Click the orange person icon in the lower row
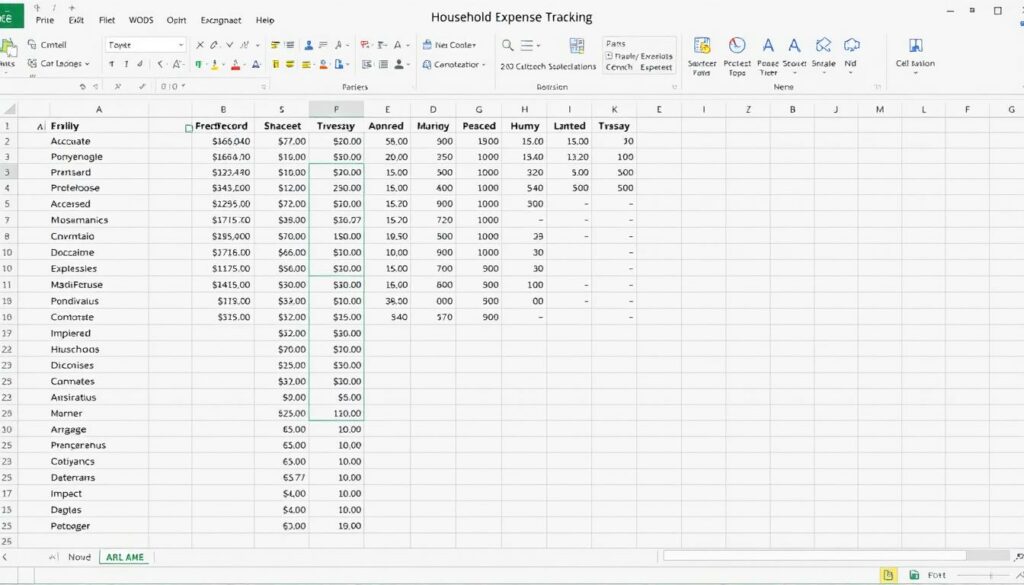The image size is (1024, 585). [323, 64]
